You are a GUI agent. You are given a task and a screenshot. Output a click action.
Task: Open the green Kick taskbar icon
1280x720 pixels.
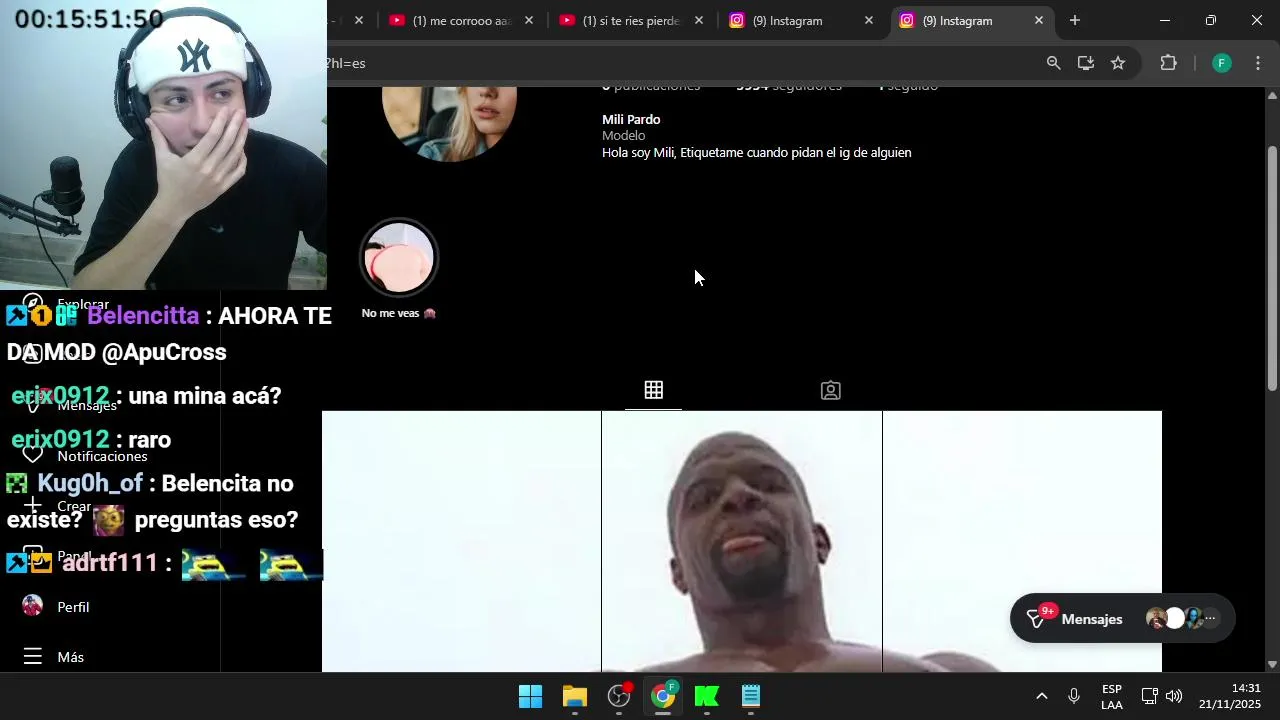coord(707,696)
